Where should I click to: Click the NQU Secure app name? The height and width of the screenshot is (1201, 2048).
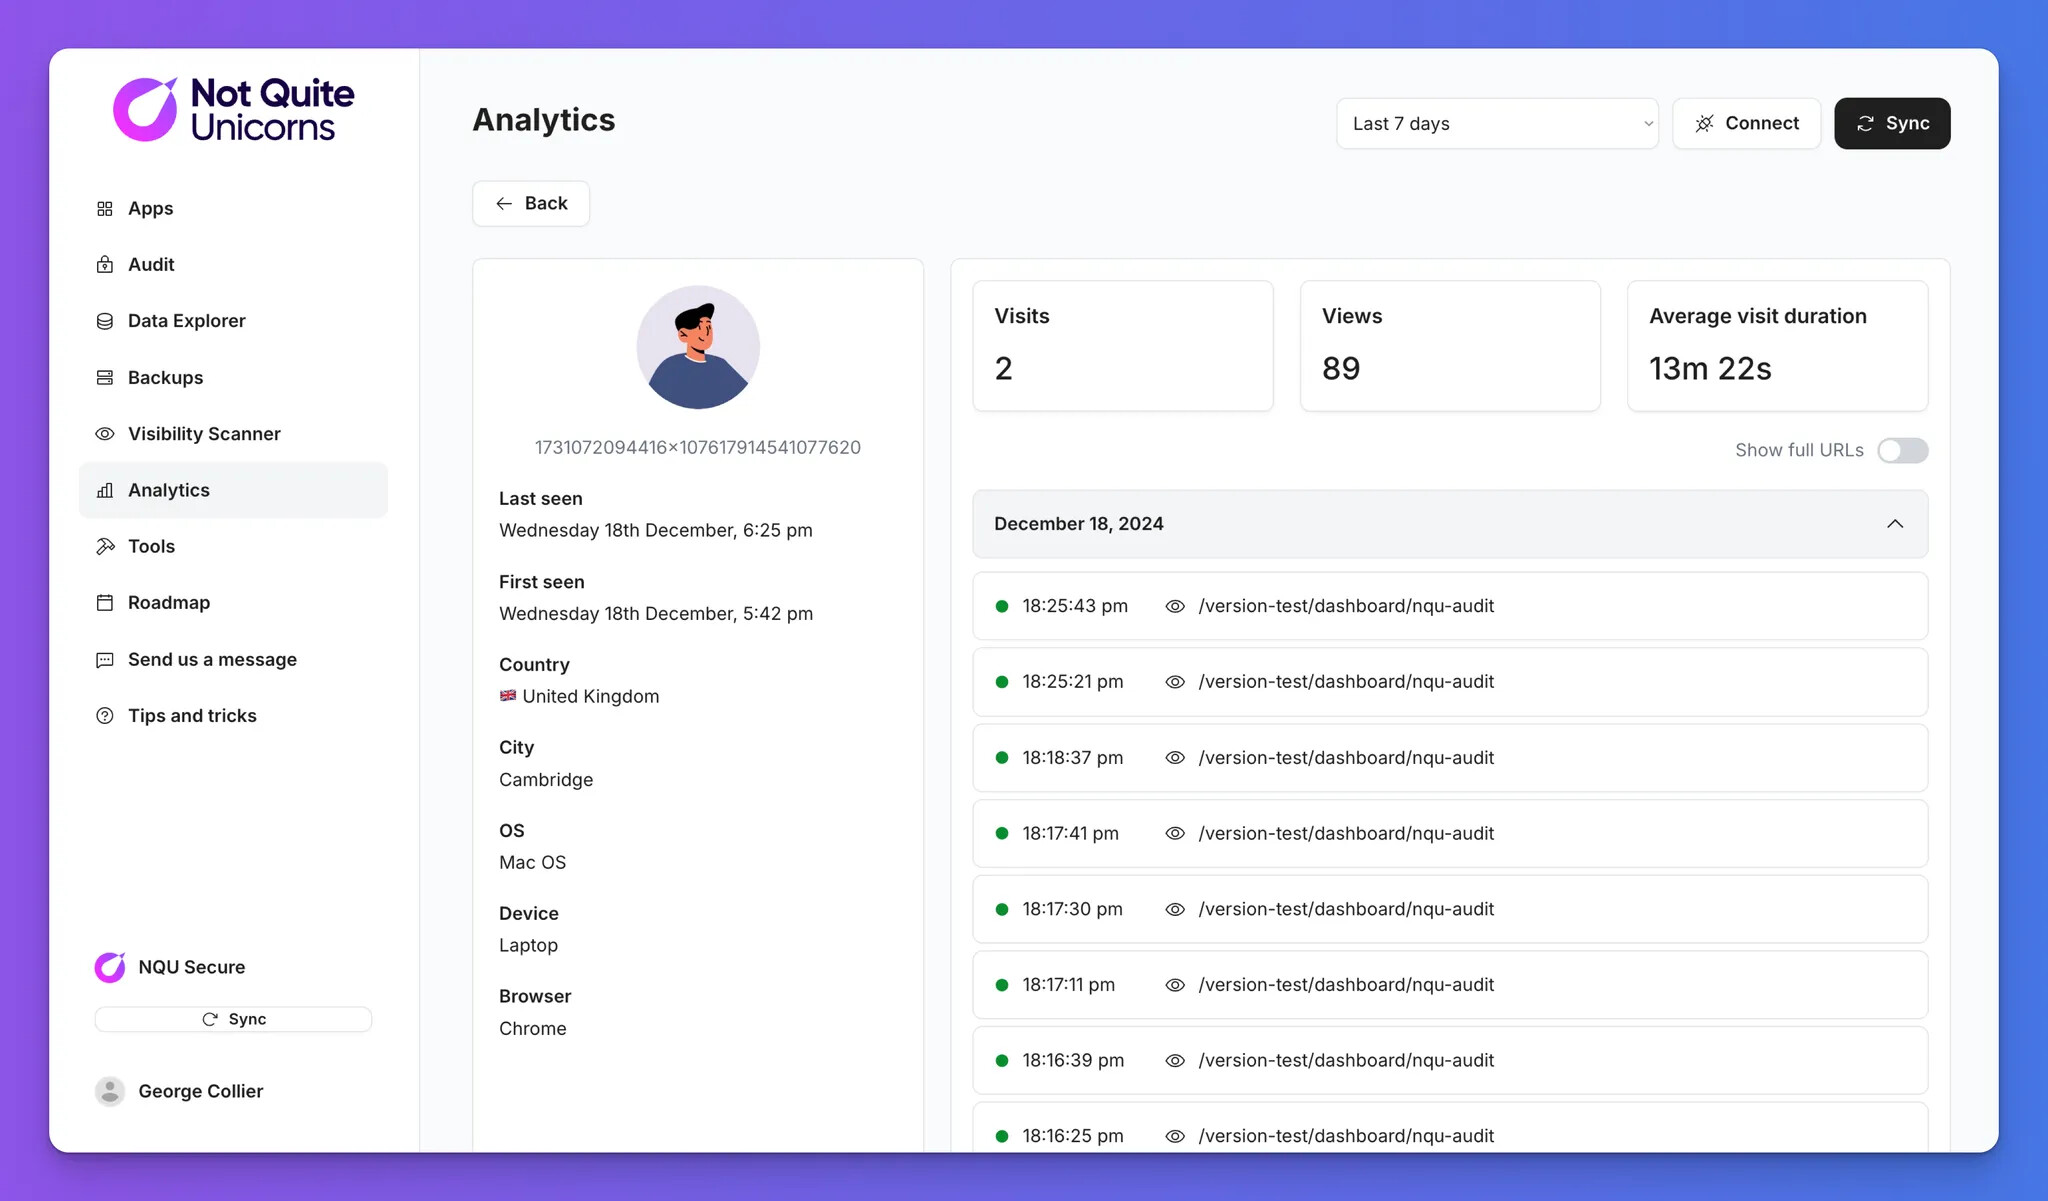[x=191, y=967]
